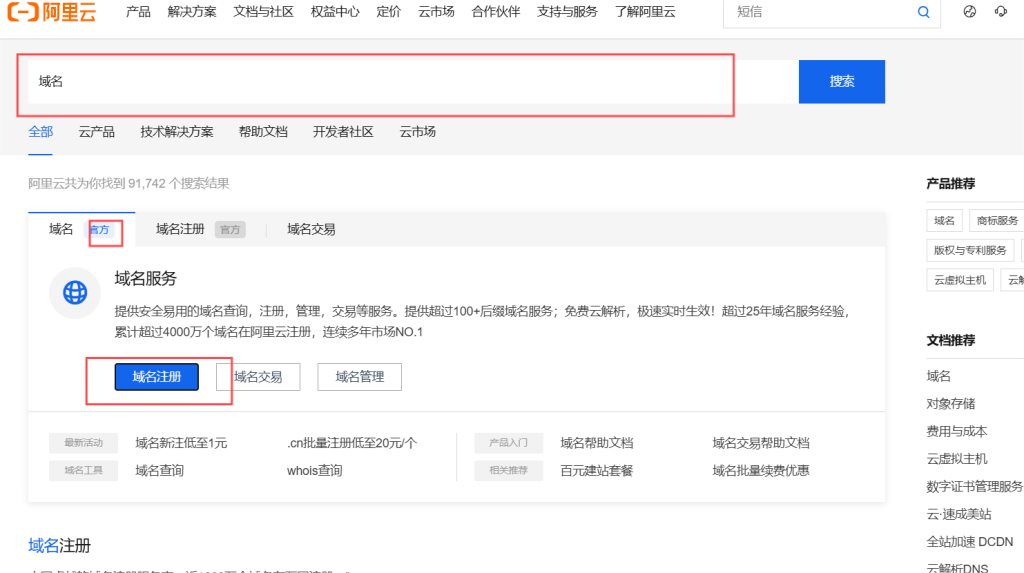Click the headset customer service icon
The width and height of the screenshot is (1024, 573).
(x=1000, y=12)
